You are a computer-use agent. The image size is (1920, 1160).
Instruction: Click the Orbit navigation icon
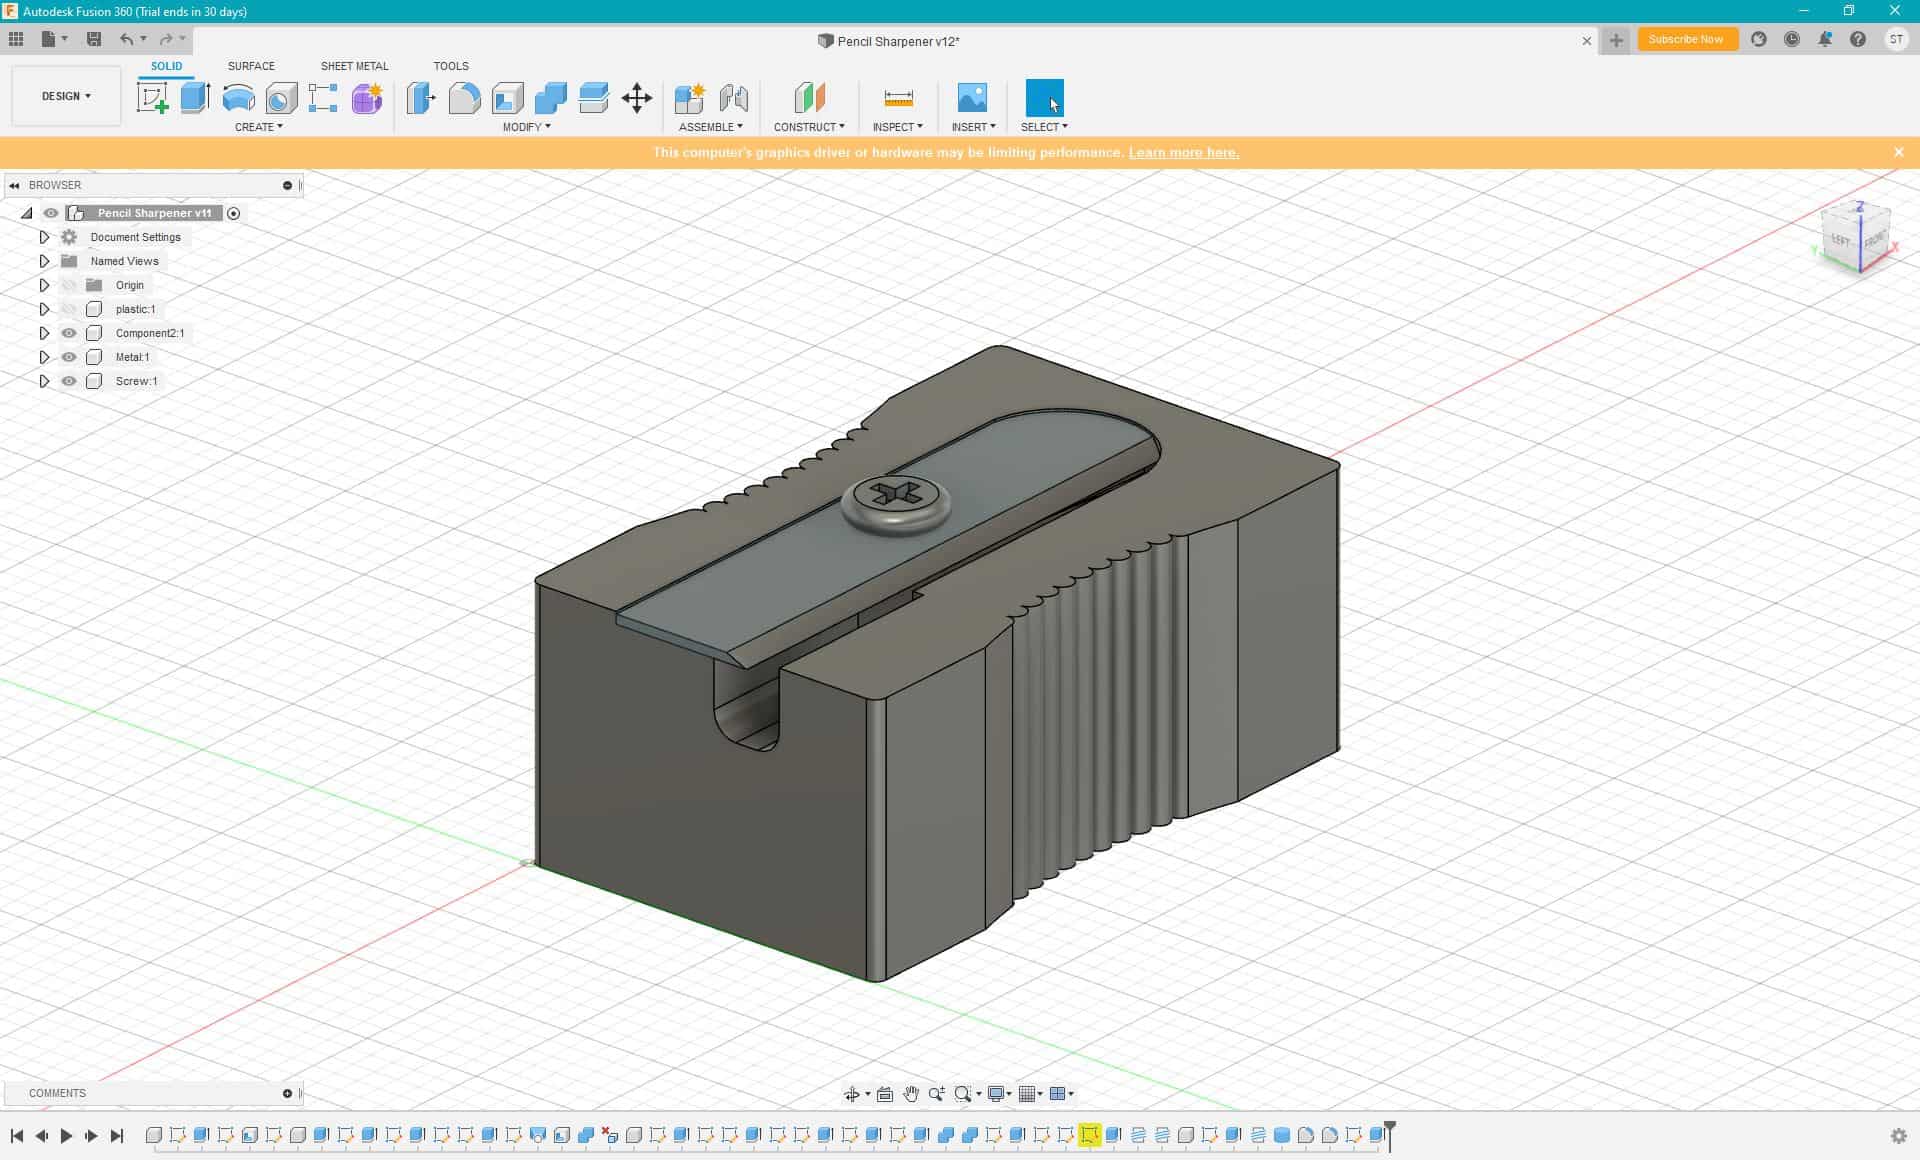coord(852,1094)
